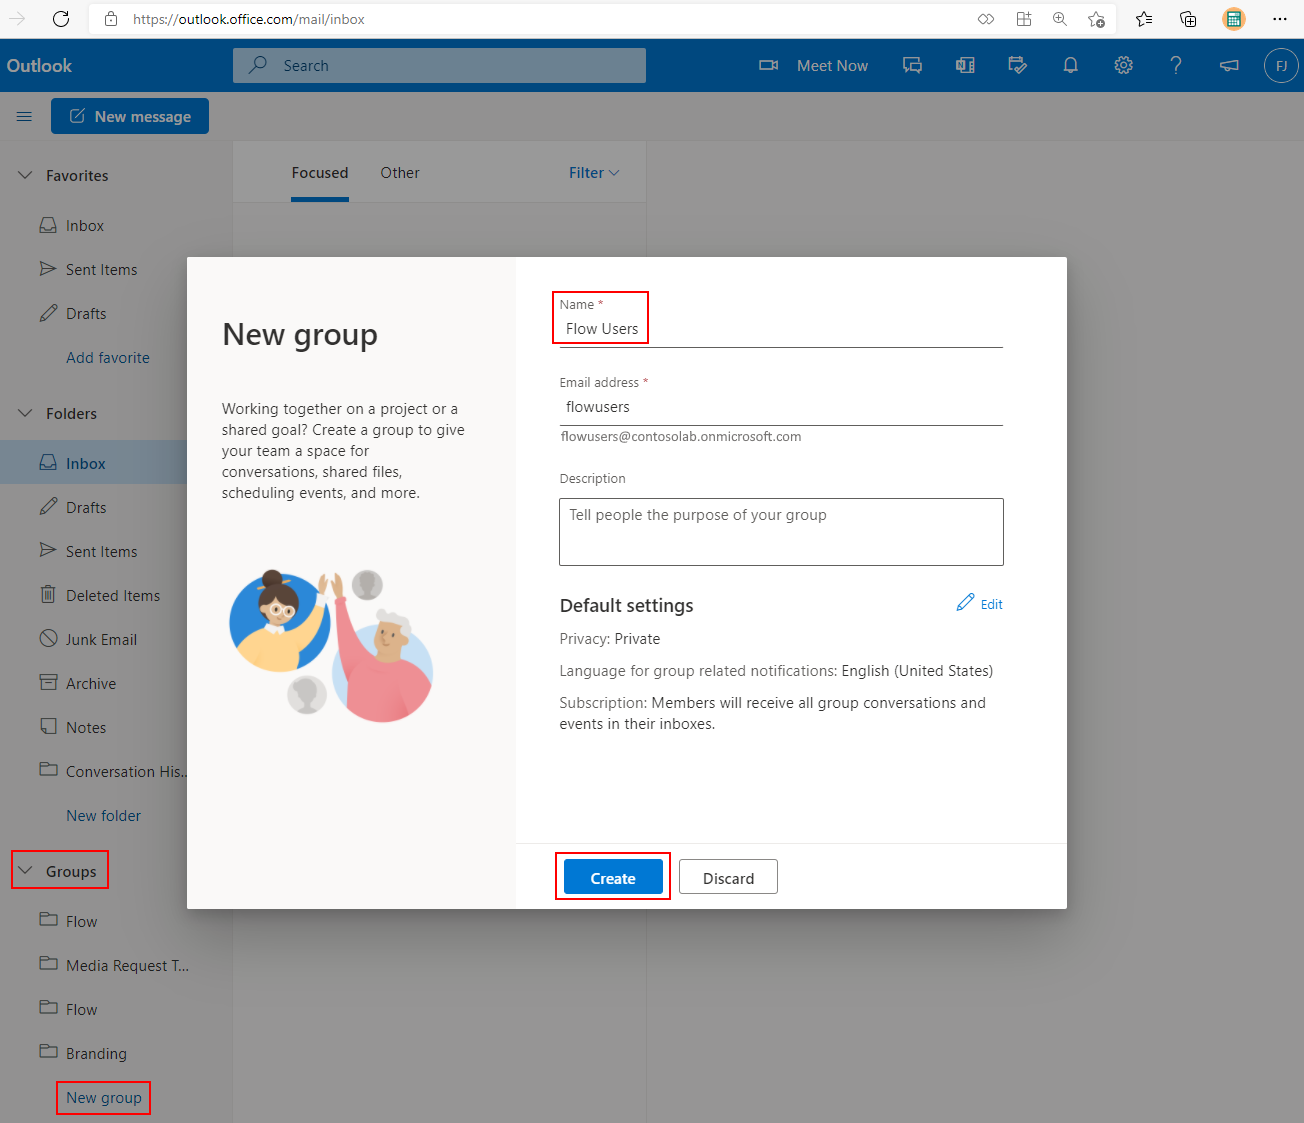Click the browser refresh icon
The width and height of the screenshot is (1304, 1123).
click(x=61, y=19)
